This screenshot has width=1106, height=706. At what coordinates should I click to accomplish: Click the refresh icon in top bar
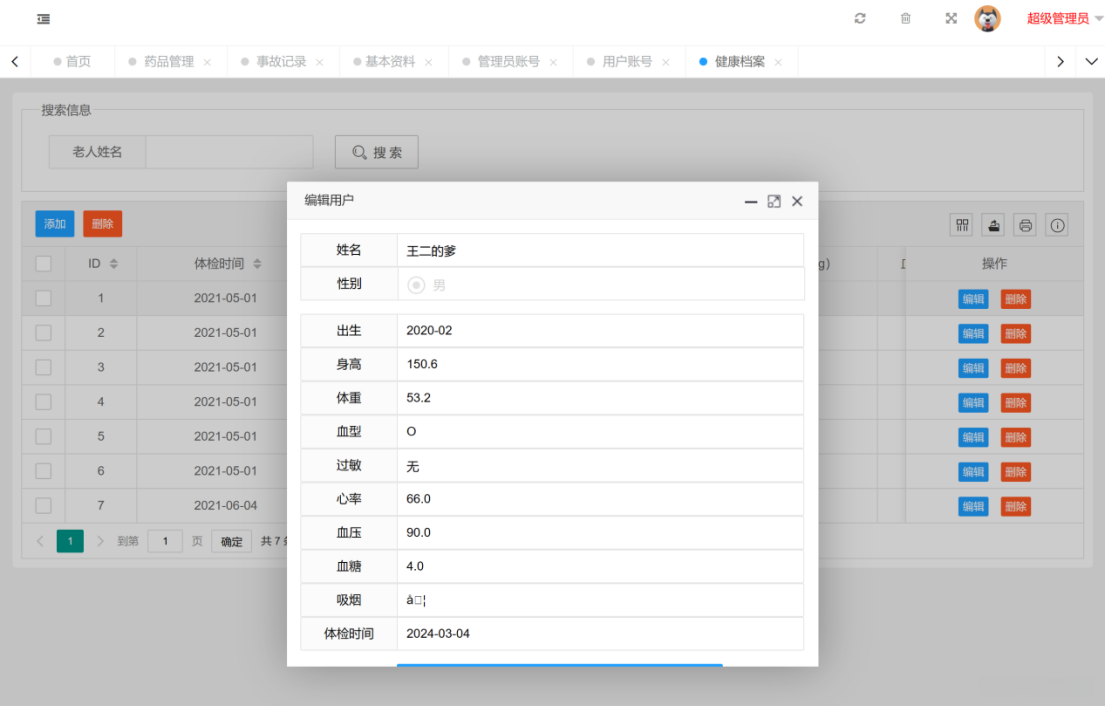click(x=860, y=19)
